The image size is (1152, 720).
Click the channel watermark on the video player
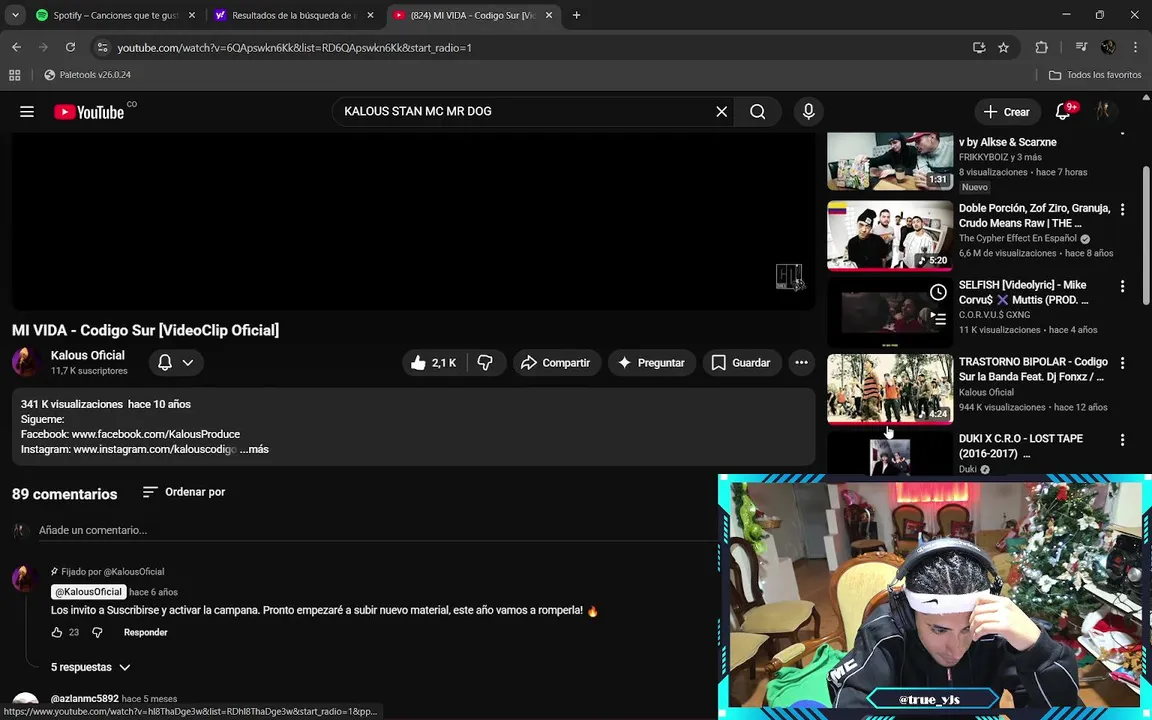pos(790,277)
